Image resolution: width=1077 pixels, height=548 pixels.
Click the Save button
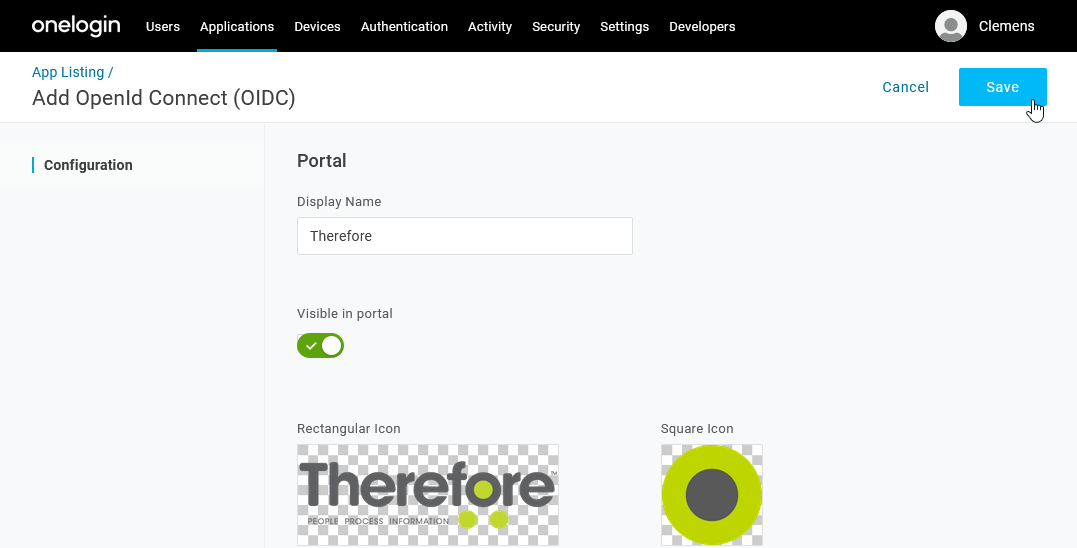tap(1002, 87)
